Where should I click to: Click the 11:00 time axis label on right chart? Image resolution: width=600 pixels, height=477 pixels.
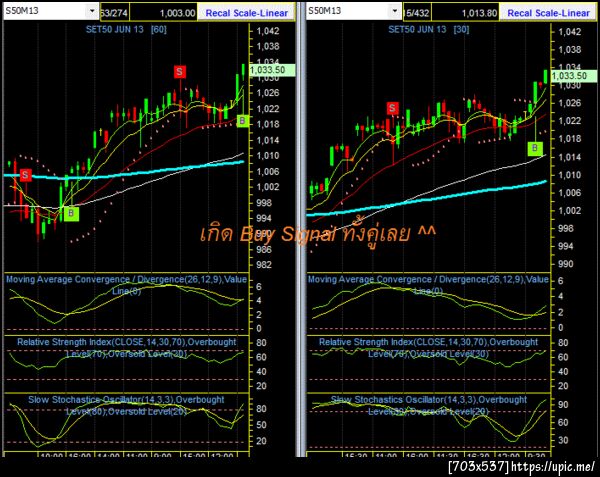(x=386, y=456)
